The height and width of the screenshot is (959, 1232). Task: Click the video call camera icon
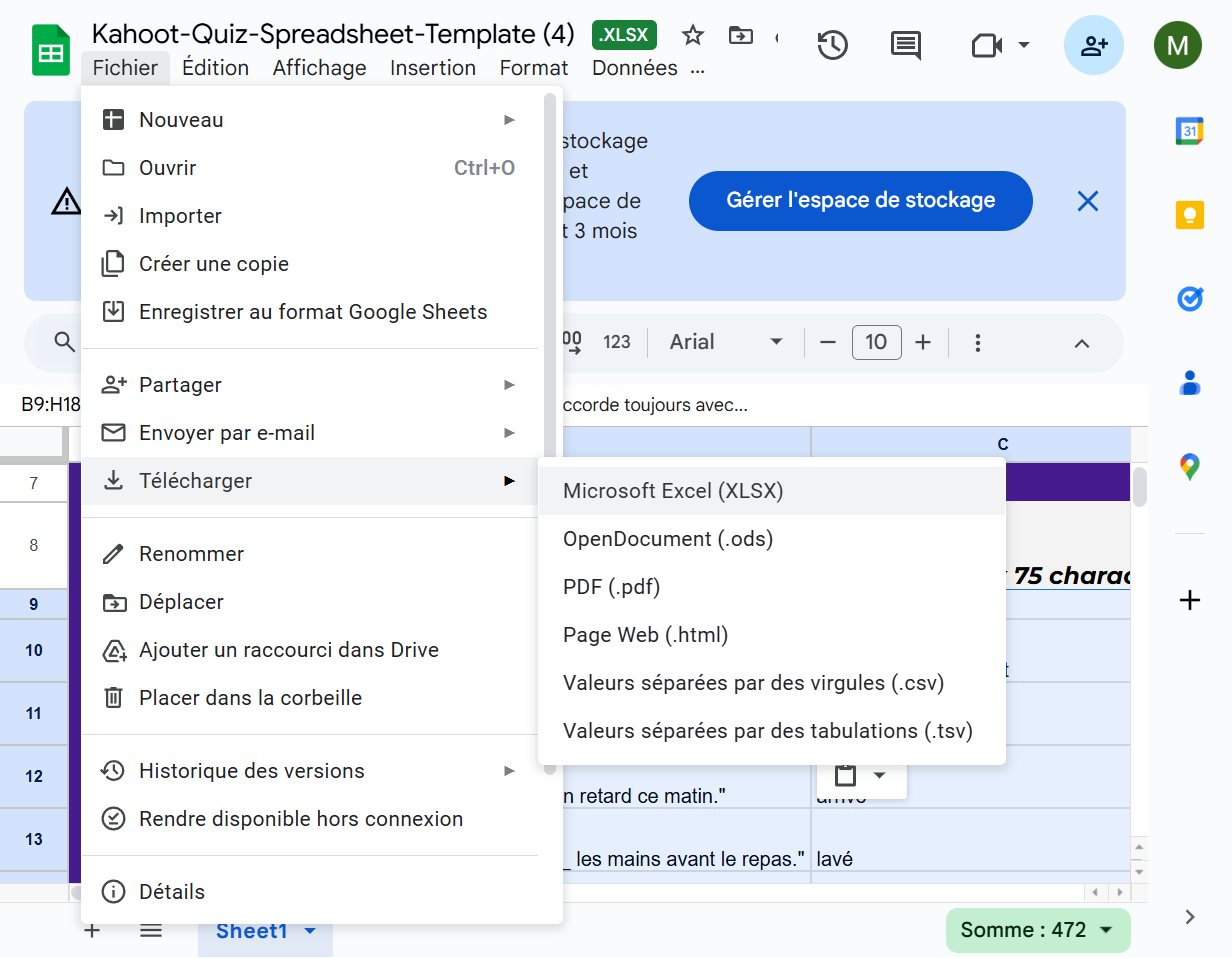pyautogui.click(x=986, y=45)
